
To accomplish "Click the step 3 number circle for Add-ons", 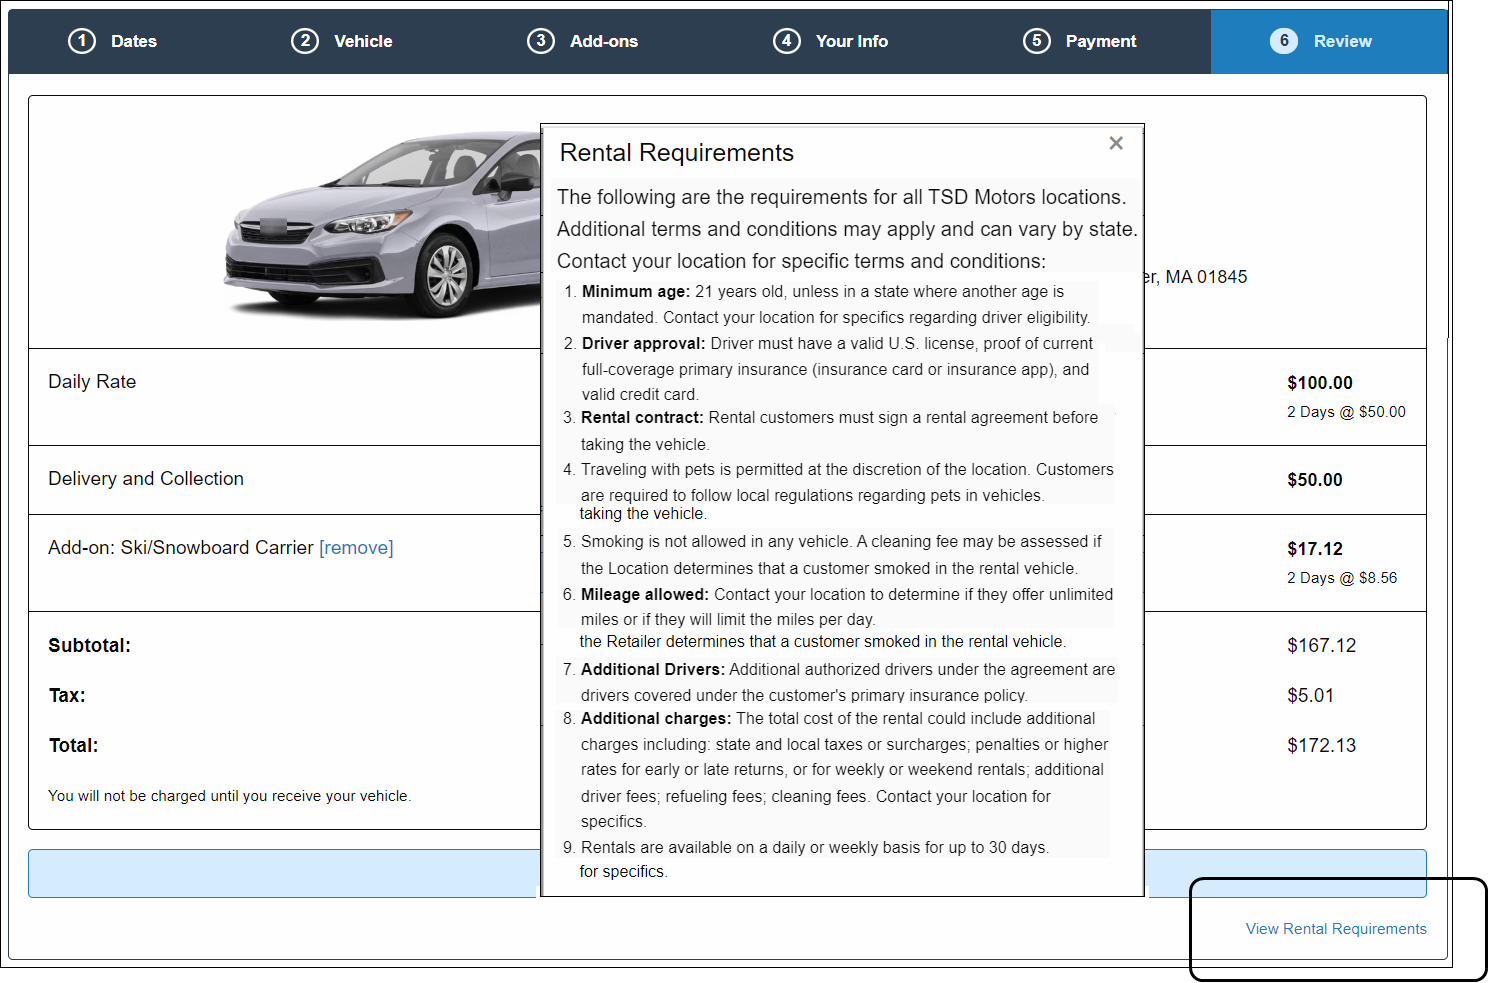I will coord(541,41).
